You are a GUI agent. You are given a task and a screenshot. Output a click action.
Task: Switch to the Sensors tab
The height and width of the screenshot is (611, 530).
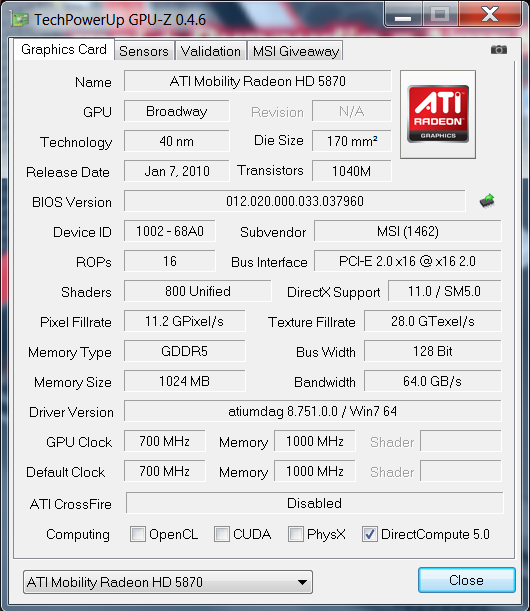coord(144,51)
